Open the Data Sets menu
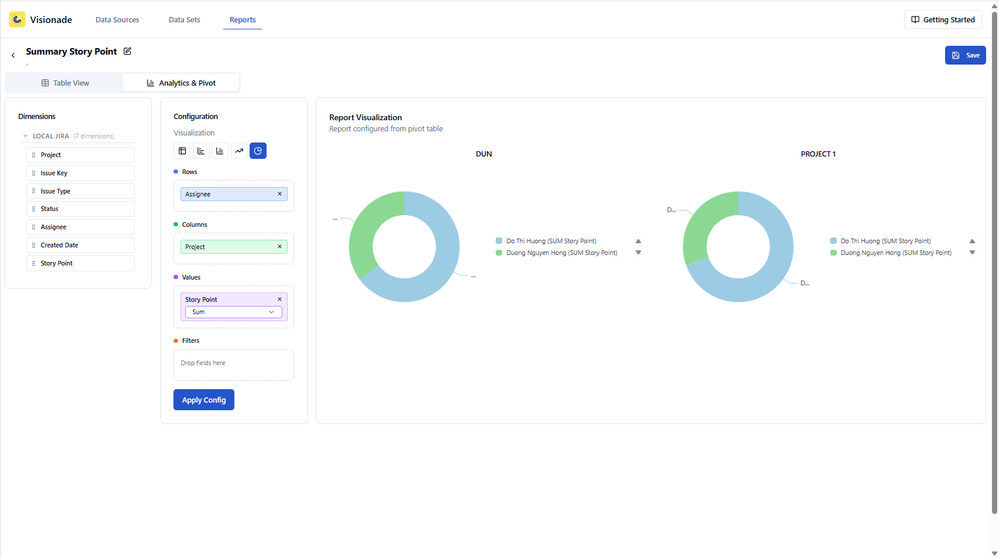Viewport: 999px width, 558px height. (184, 20)
